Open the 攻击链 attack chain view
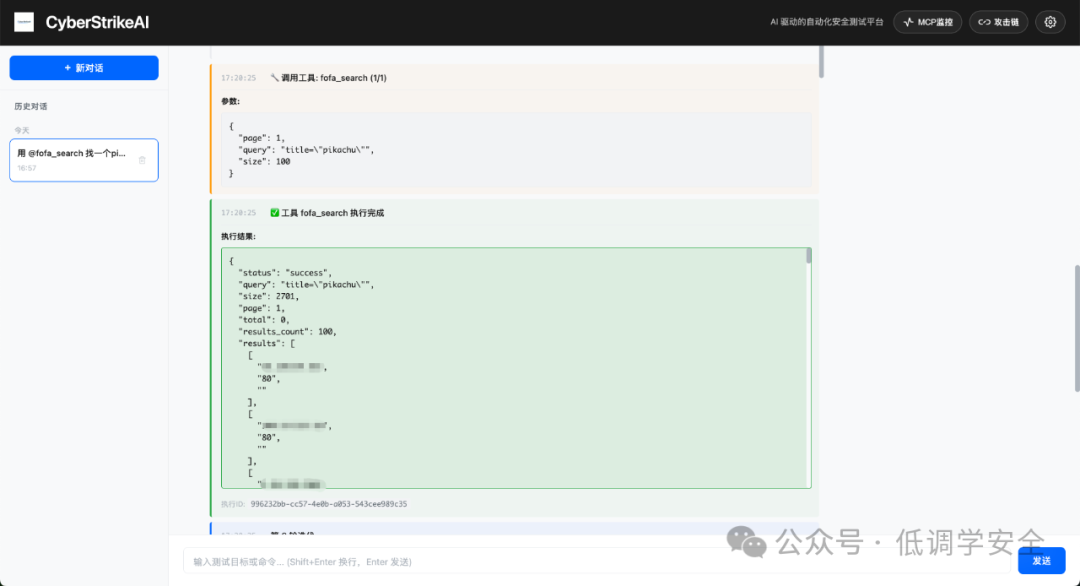The width and height of the screenshot is (1080, 586). tap(999, 22)
